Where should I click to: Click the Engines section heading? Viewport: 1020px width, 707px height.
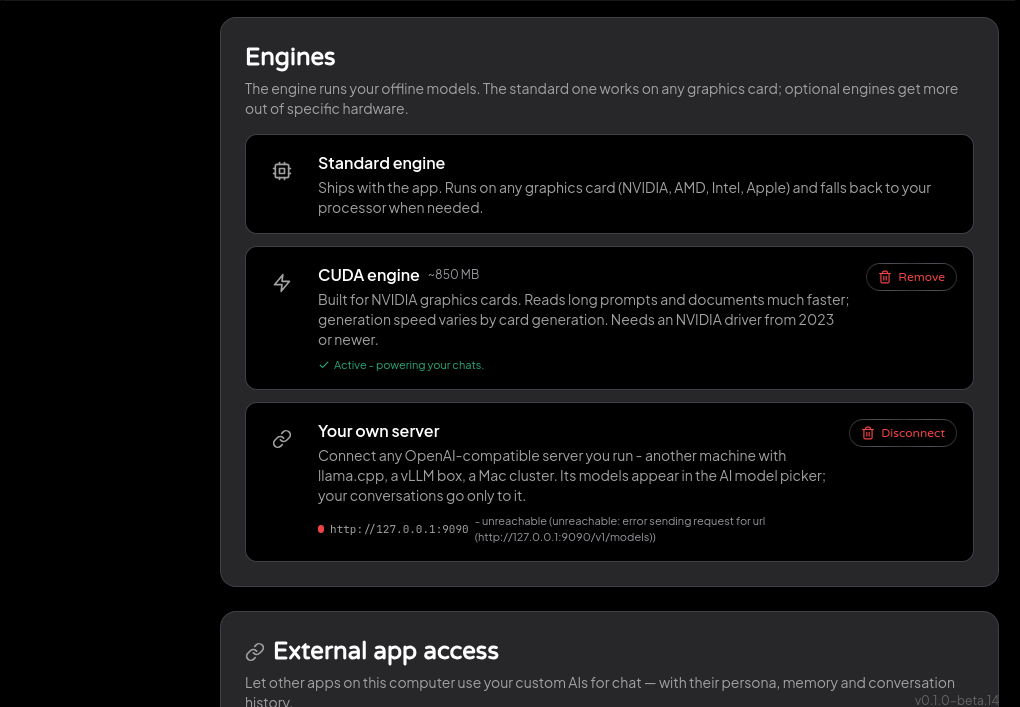tap(290, 57)
